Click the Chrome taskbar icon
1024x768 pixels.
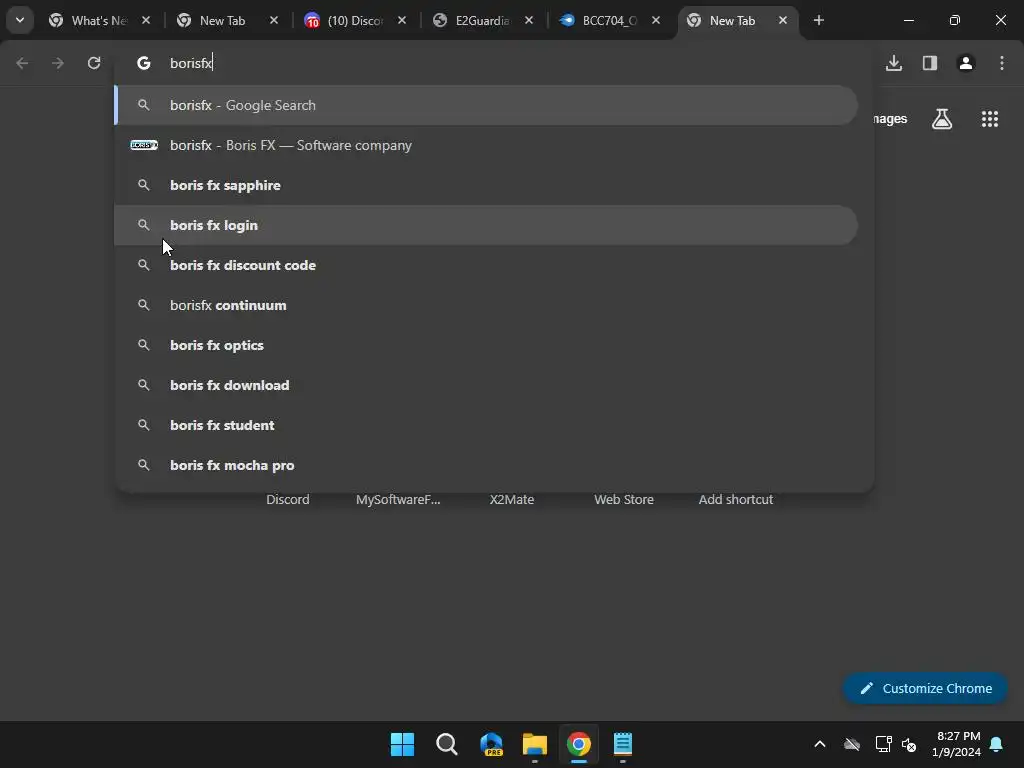click(x=579, y=744)
